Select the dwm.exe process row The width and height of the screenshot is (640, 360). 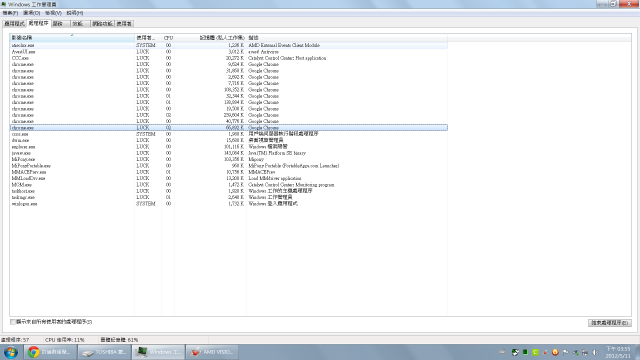tap(229, 140)
